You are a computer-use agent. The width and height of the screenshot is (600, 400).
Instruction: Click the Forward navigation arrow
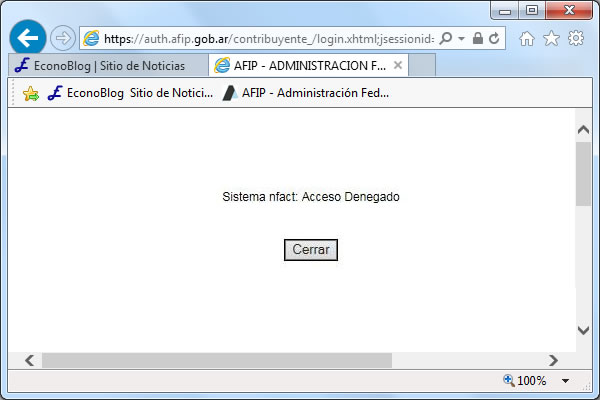point(62,38)
